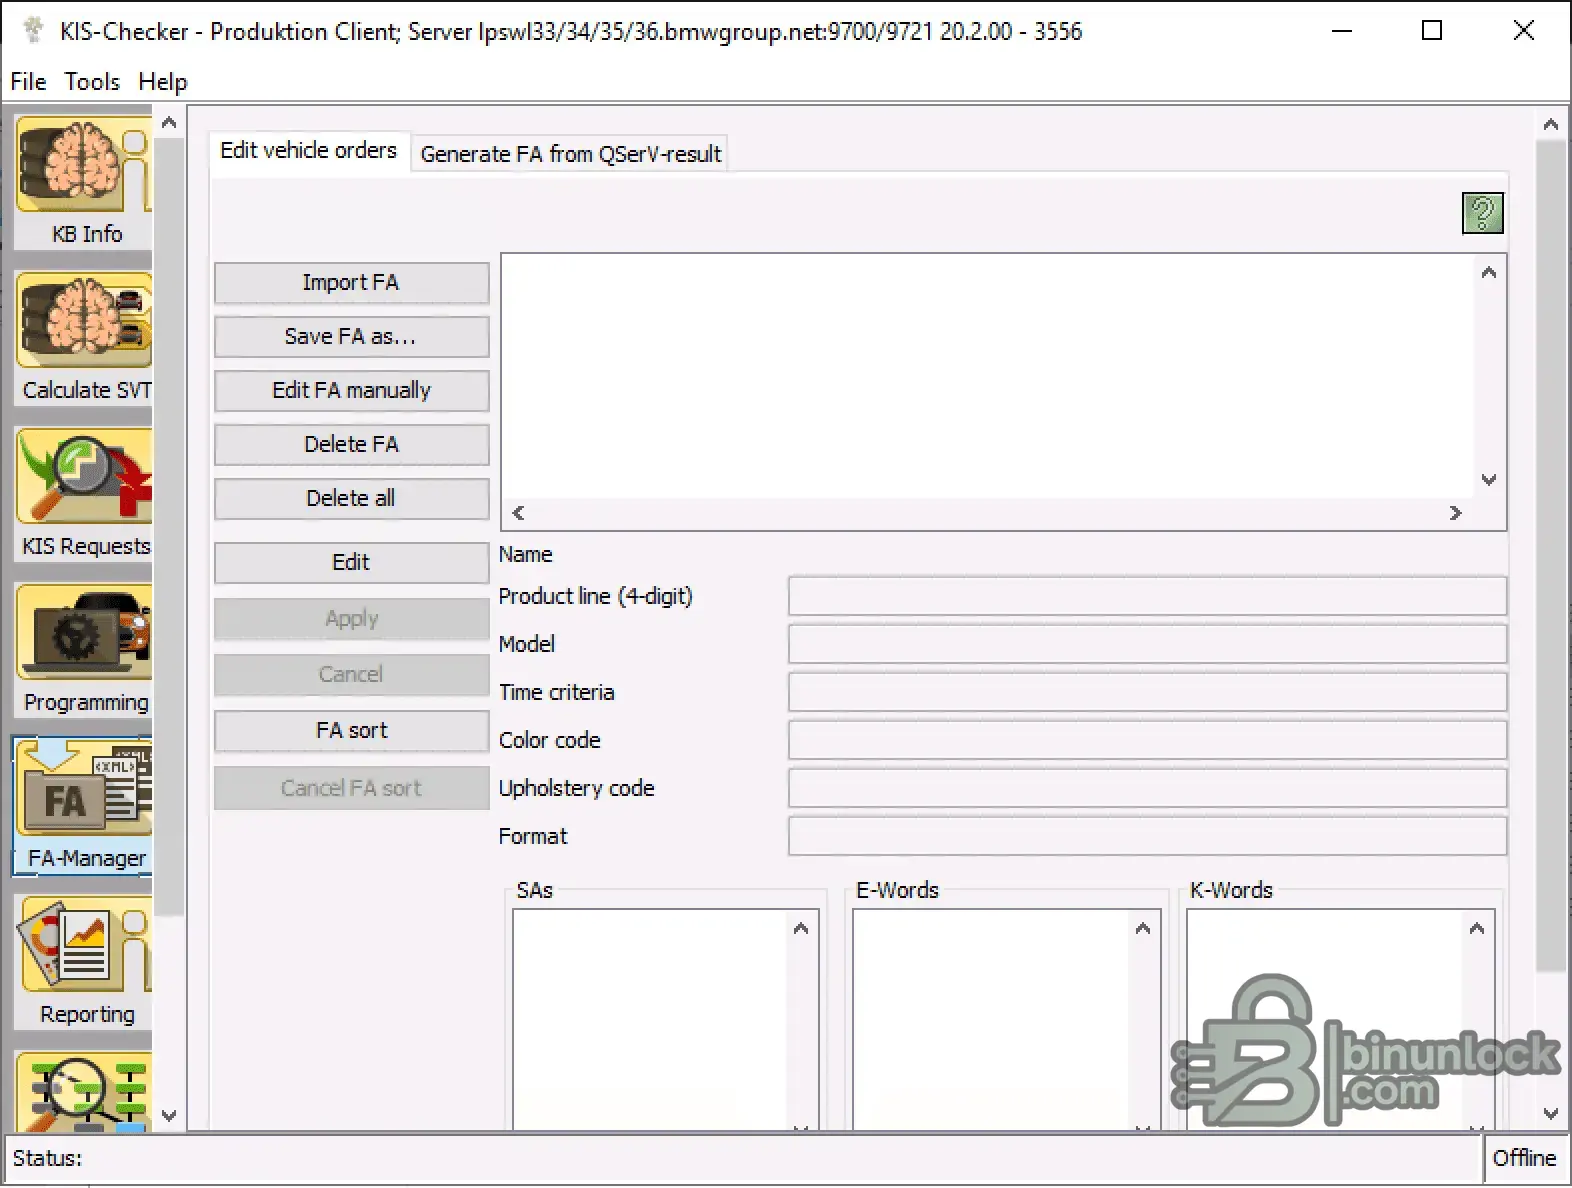Click inside the FA list box

[988, 377]
